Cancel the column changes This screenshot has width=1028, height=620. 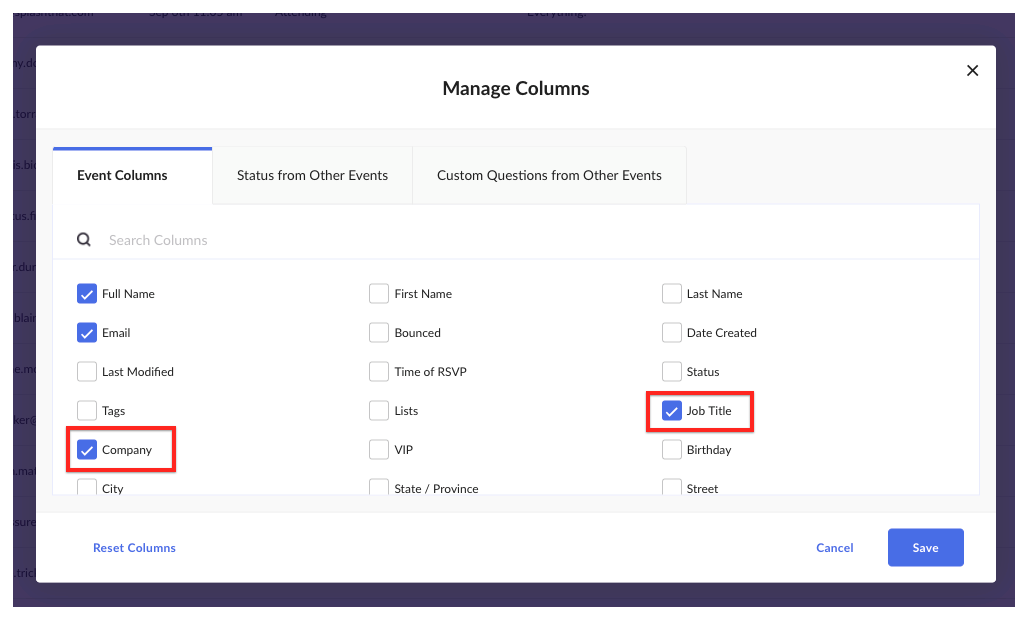[x=835, y=548]
